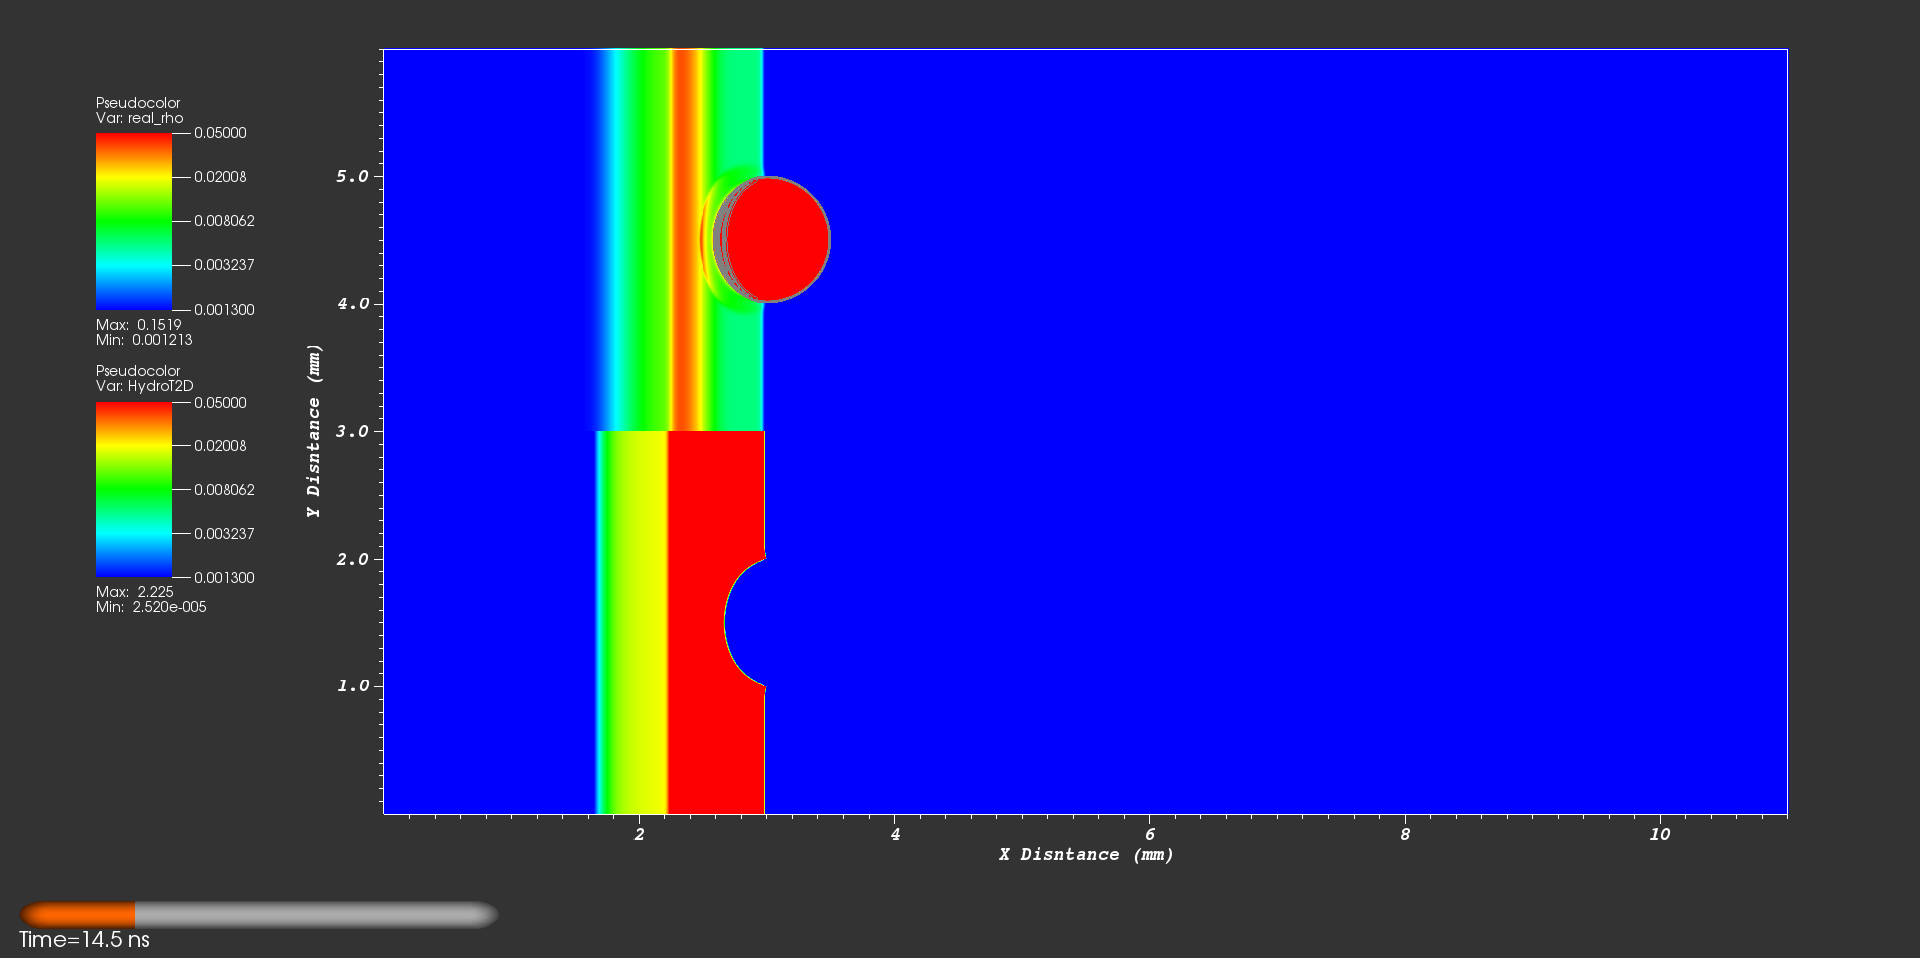Click the 'Time=14.5 ns' label
Image resolution: width=1920 pixels, height=958 pixels.
85,940
